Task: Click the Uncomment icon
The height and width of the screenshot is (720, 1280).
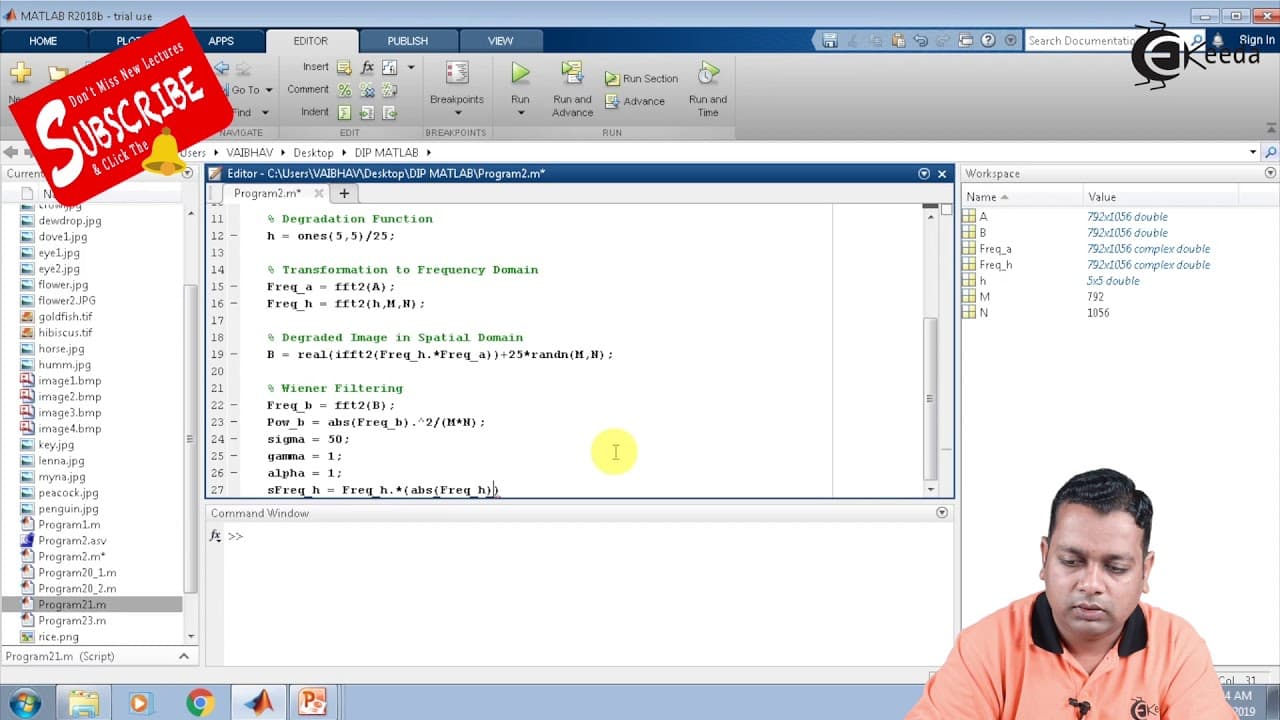Action: [x=367, y=90]
